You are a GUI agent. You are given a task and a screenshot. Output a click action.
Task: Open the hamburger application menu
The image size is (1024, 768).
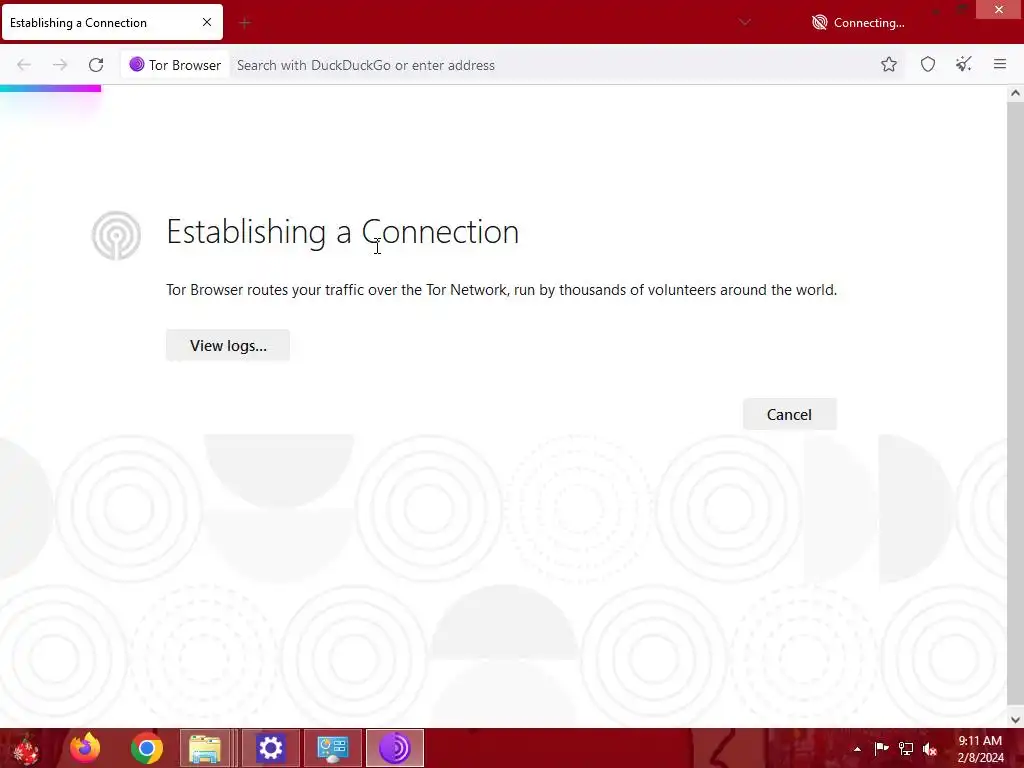pyautogui.click(x=999, y=64)
